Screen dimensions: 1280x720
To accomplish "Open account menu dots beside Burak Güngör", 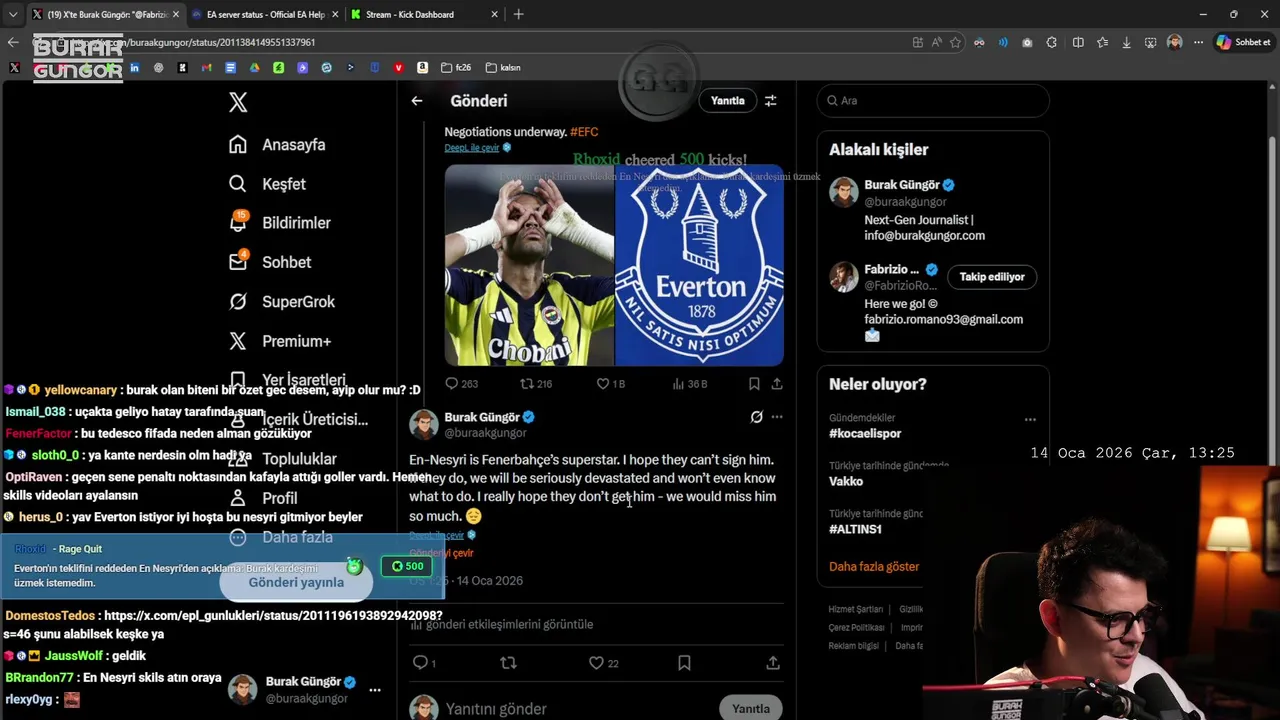I will [375, 690].
